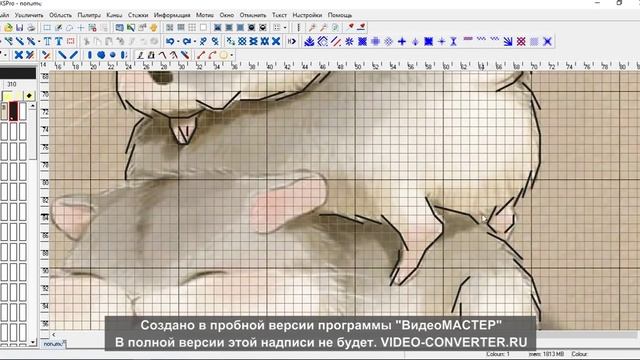The width and height of the screenshot is (640, 360).
Task: Select the lasso freehand selection tool
Action: pyautogui.click(x=69, y=28)
